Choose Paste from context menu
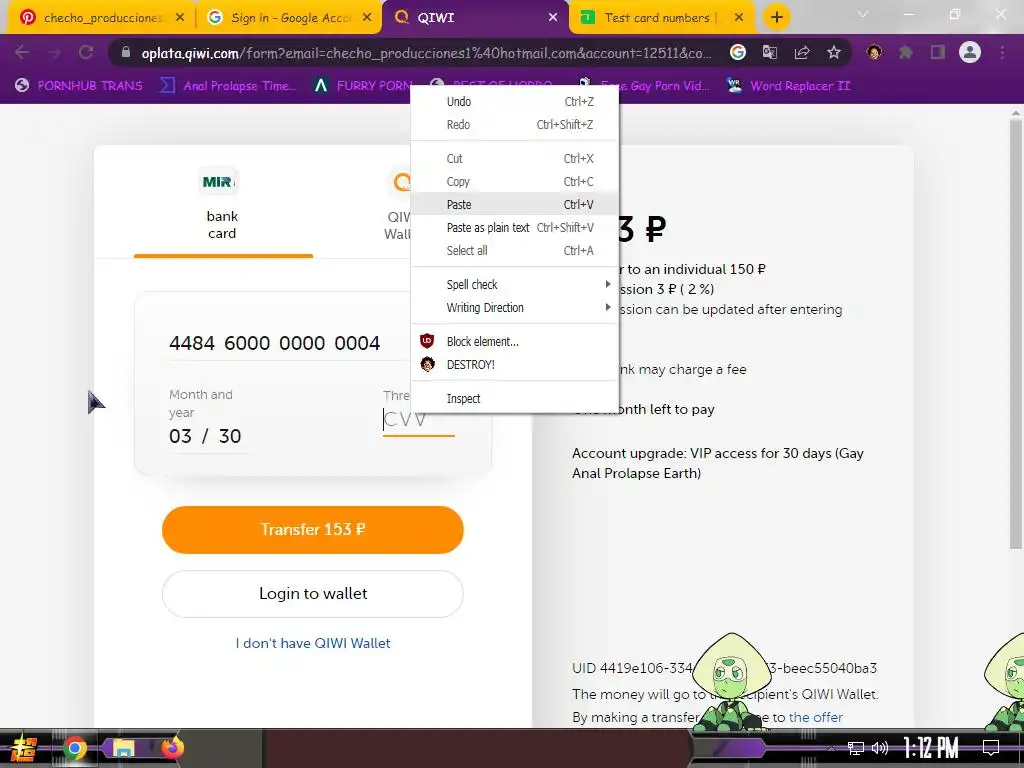The image size is (1024, 768). [x=515, y=204]
